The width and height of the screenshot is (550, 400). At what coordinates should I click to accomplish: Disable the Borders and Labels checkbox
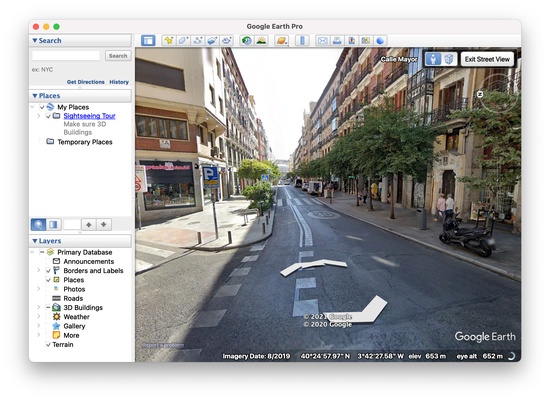(x=48, y=271)
